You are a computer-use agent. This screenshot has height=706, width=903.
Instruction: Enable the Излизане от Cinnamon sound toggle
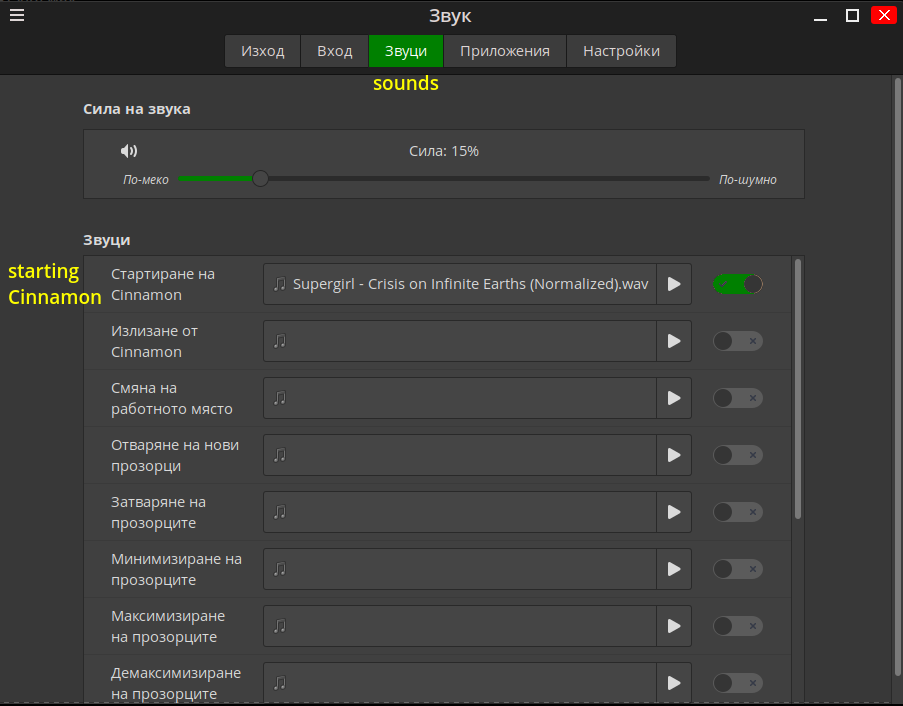[x=738, y=341]
